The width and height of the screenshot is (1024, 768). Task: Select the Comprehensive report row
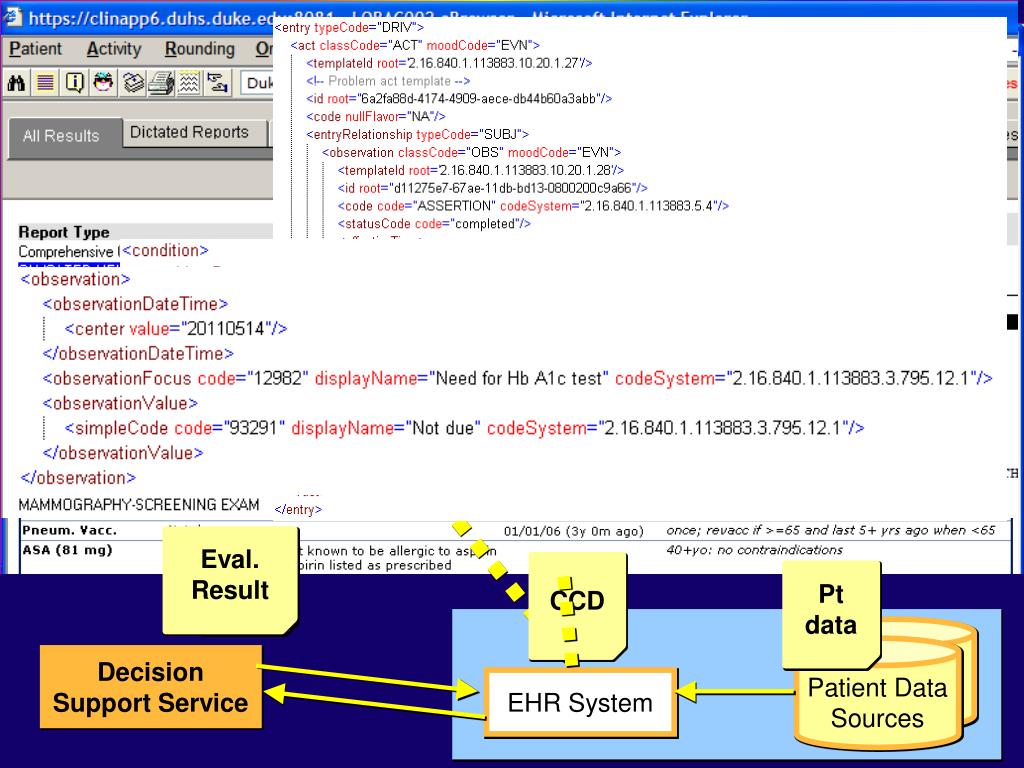[x=69, y=251]
